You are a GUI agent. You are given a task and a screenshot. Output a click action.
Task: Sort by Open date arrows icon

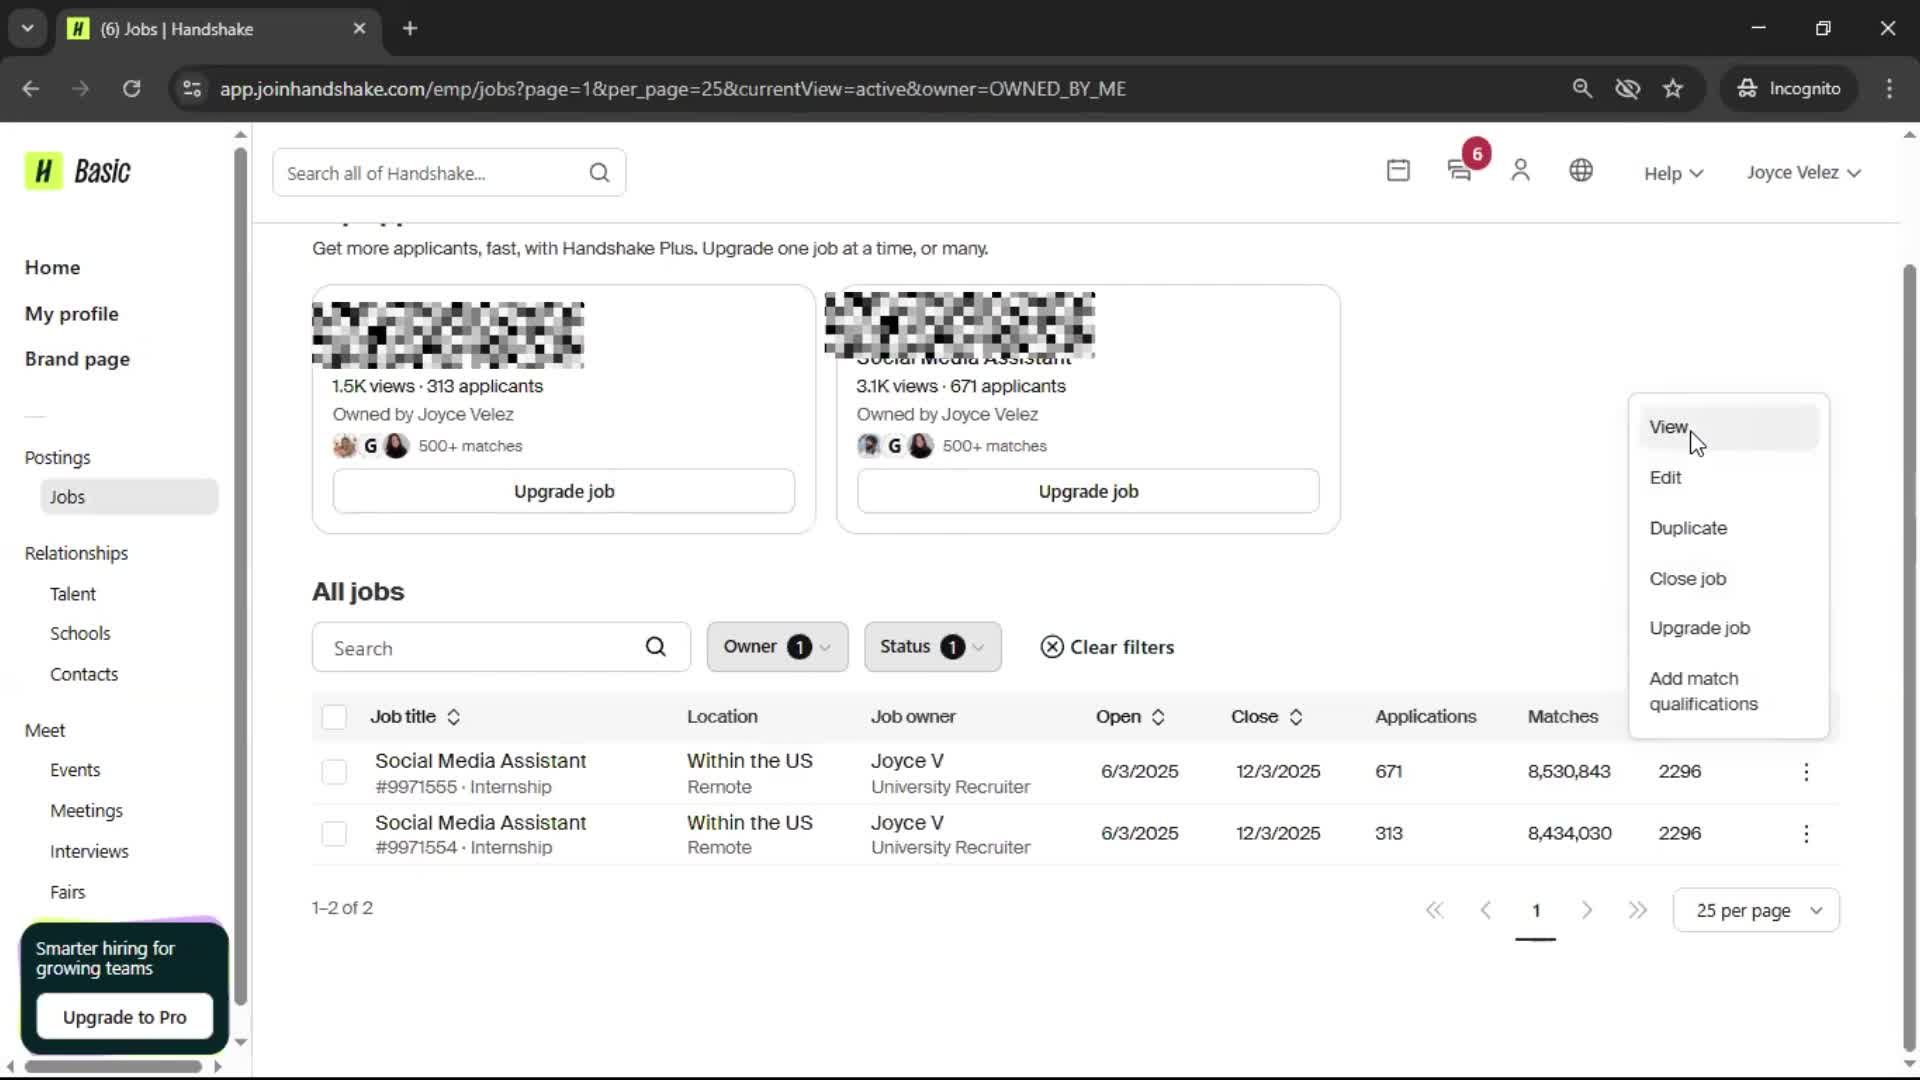pyautogui.click(x=1158, y=717)
